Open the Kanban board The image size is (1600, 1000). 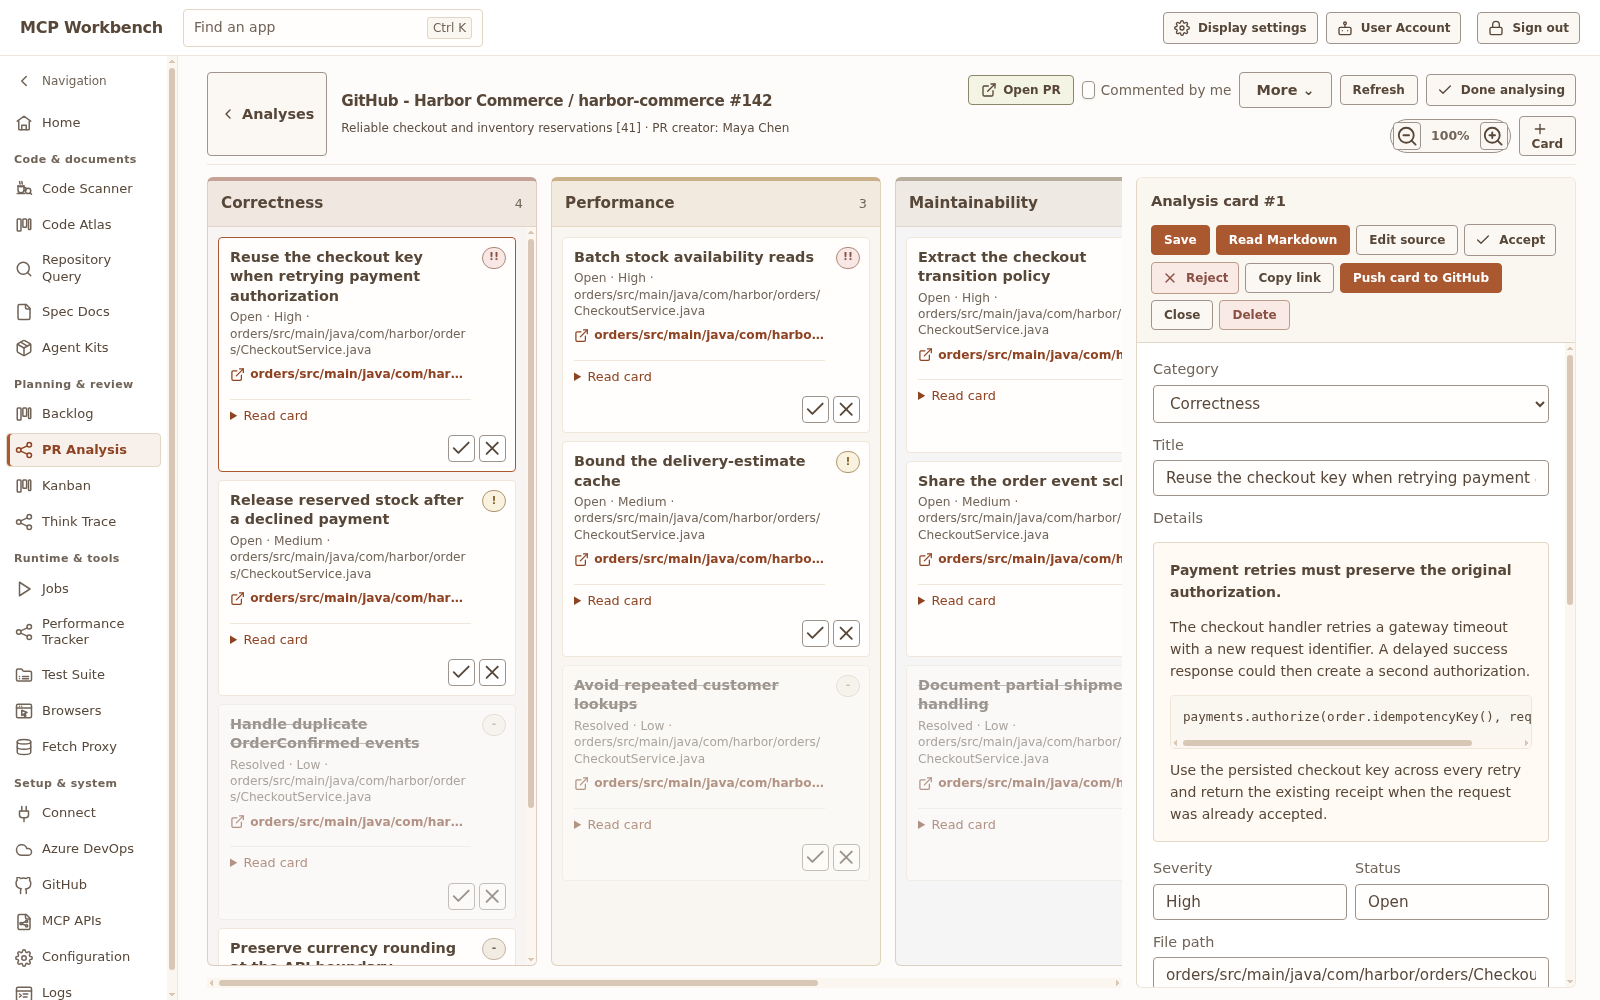coord(84,486)
